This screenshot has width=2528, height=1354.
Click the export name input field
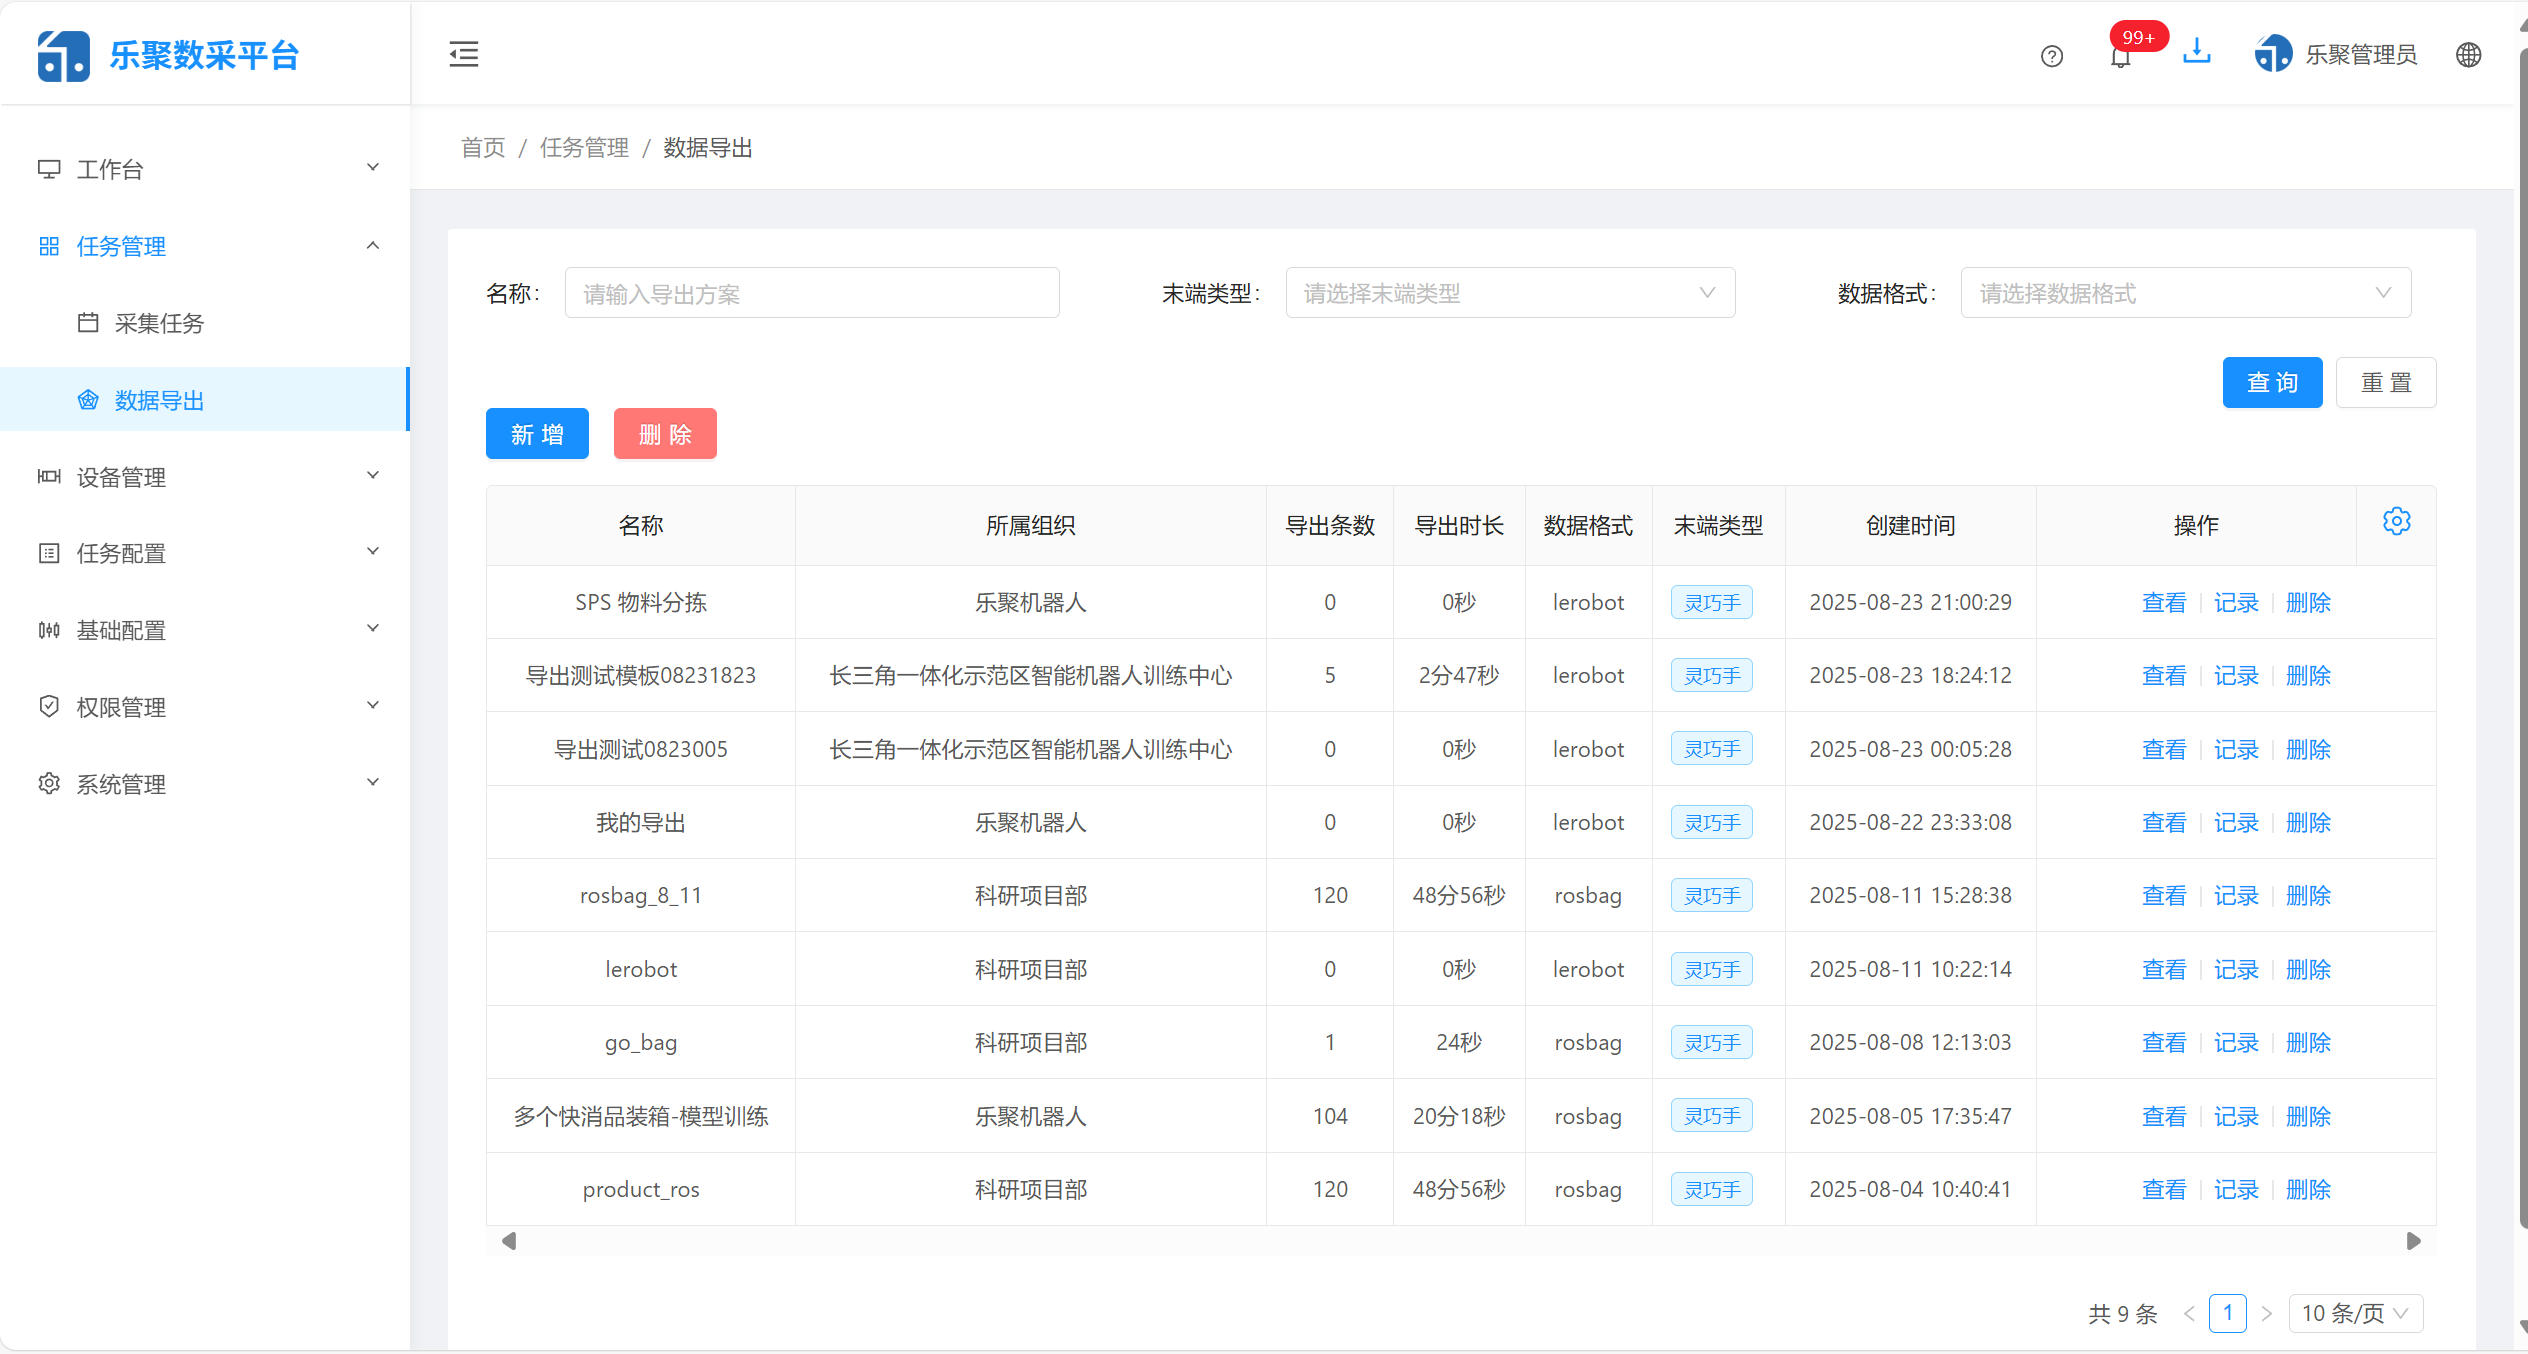point(812,292)
